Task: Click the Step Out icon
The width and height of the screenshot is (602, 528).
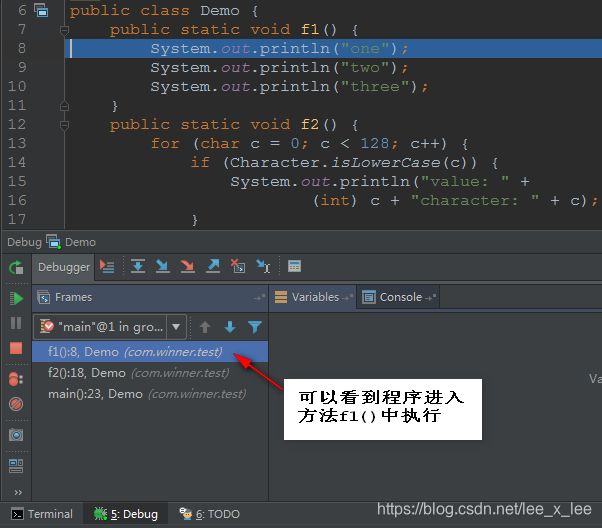Action: click(213, 266)
